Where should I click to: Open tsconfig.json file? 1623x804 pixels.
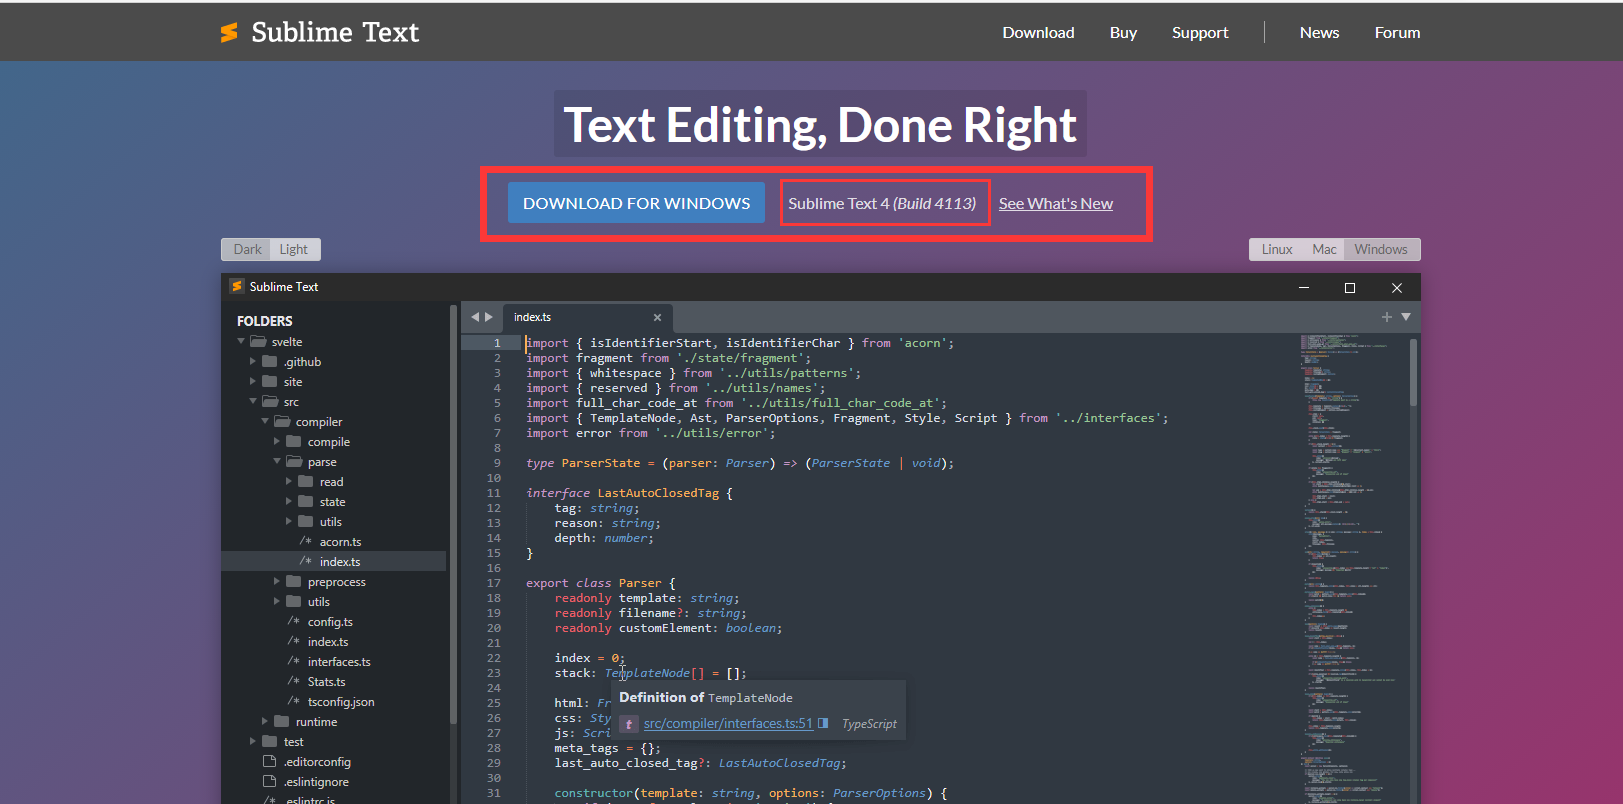[x=341, y=702]
